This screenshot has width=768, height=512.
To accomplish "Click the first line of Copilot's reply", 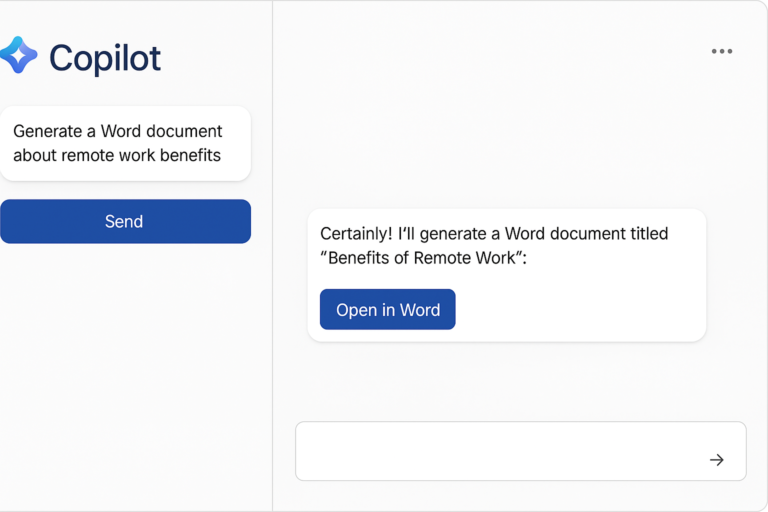I will click(493, 233).
